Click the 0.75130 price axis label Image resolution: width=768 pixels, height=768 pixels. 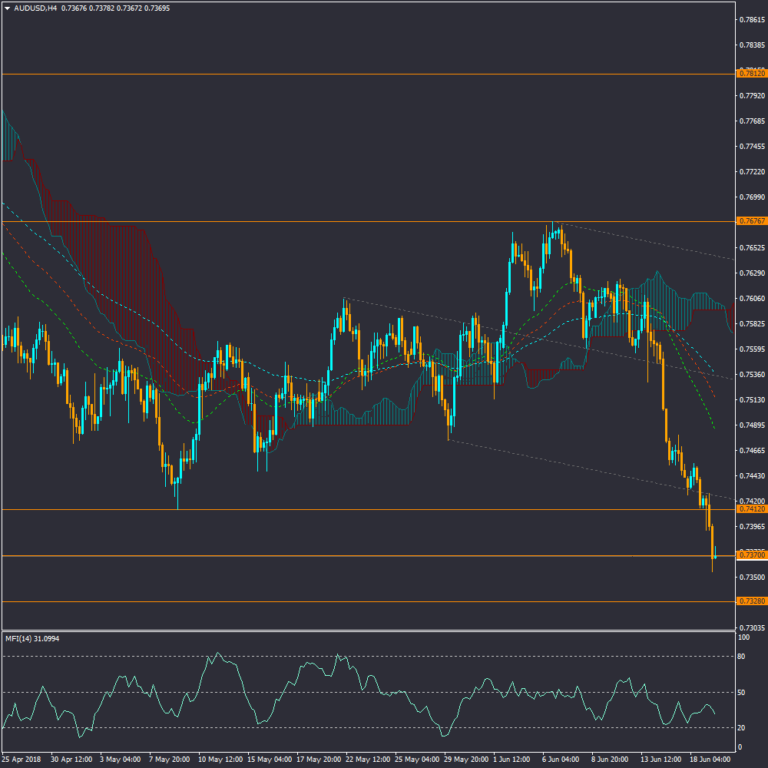click(752, 400)
